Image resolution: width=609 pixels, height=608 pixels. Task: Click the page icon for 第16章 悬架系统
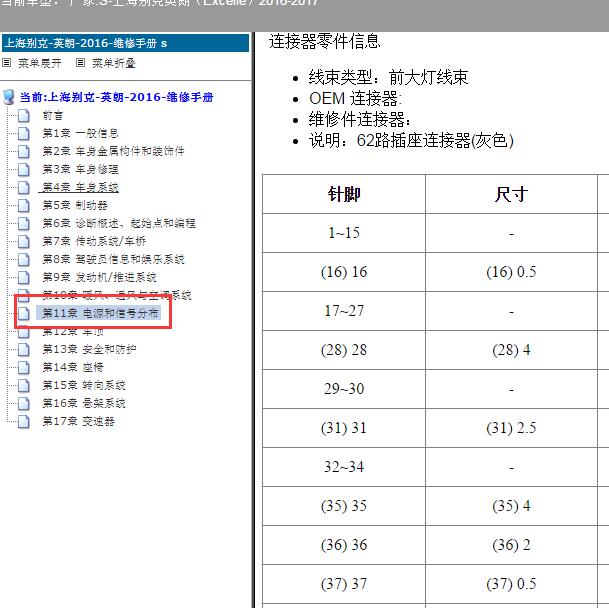pyautogui.click(x=24, y=403)
